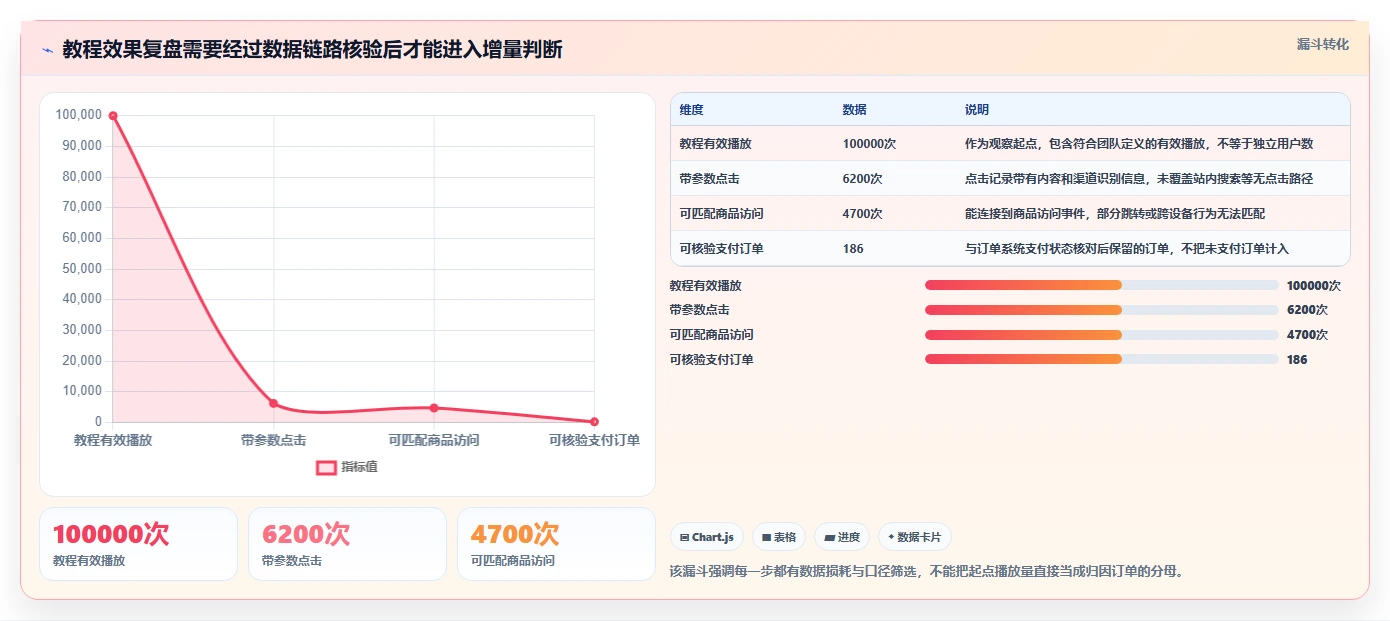Click the 数据 table column header
1390x621 pixels.
[854, 109]
